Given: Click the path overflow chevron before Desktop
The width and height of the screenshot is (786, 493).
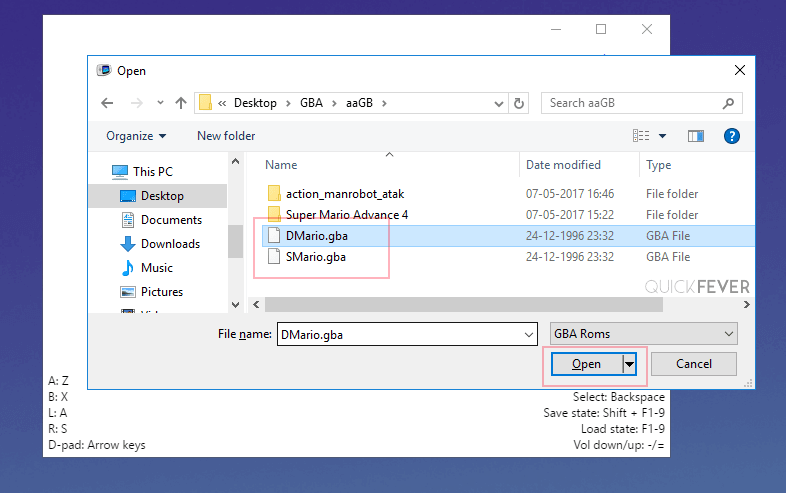Looking at the screenshot, I should click(x=222, y=103).
